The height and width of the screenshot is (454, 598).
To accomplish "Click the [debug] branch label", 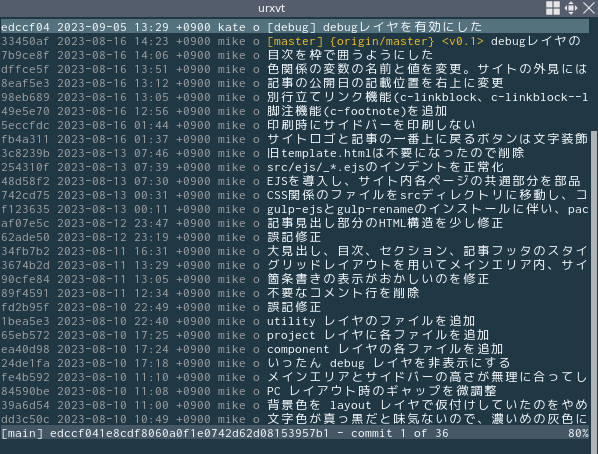I will coord(291,27).
